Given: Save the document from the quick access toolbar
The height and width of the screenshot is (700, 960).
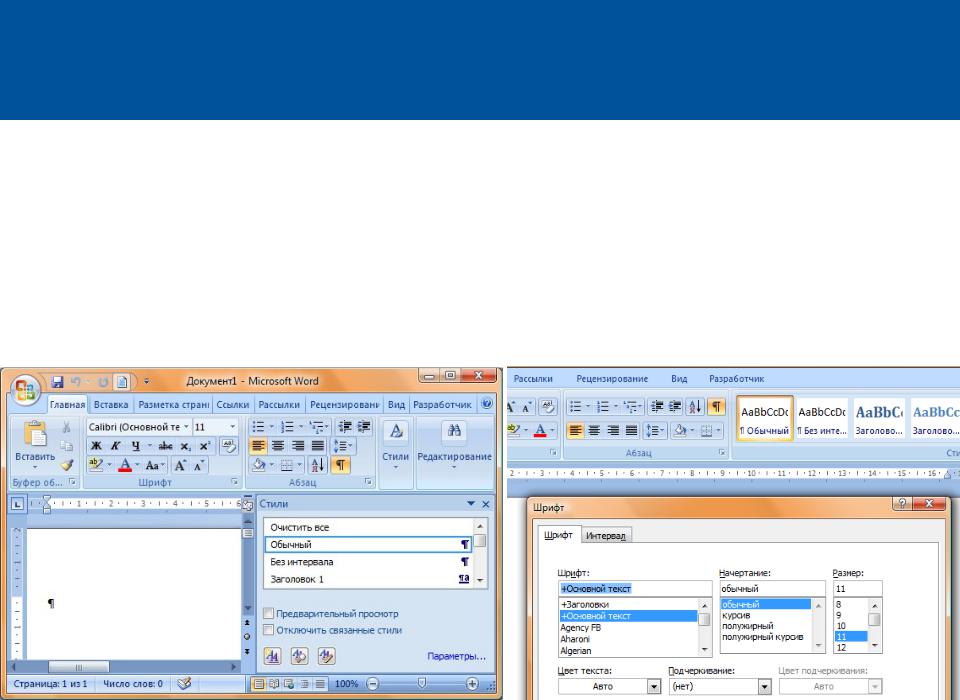Looking at the screenshot, I should click(x=57, y=382).
